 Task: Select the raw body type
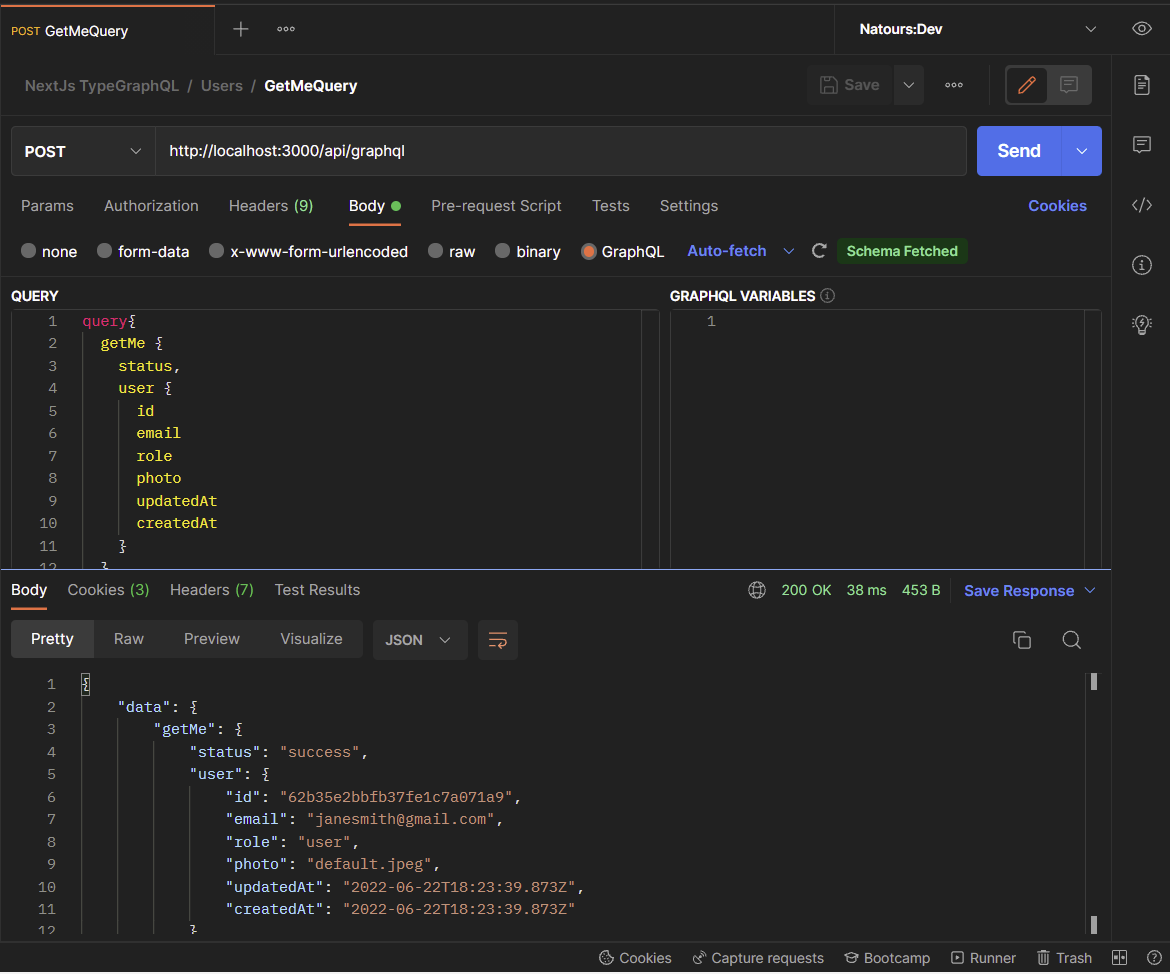(x=451, y=251)
